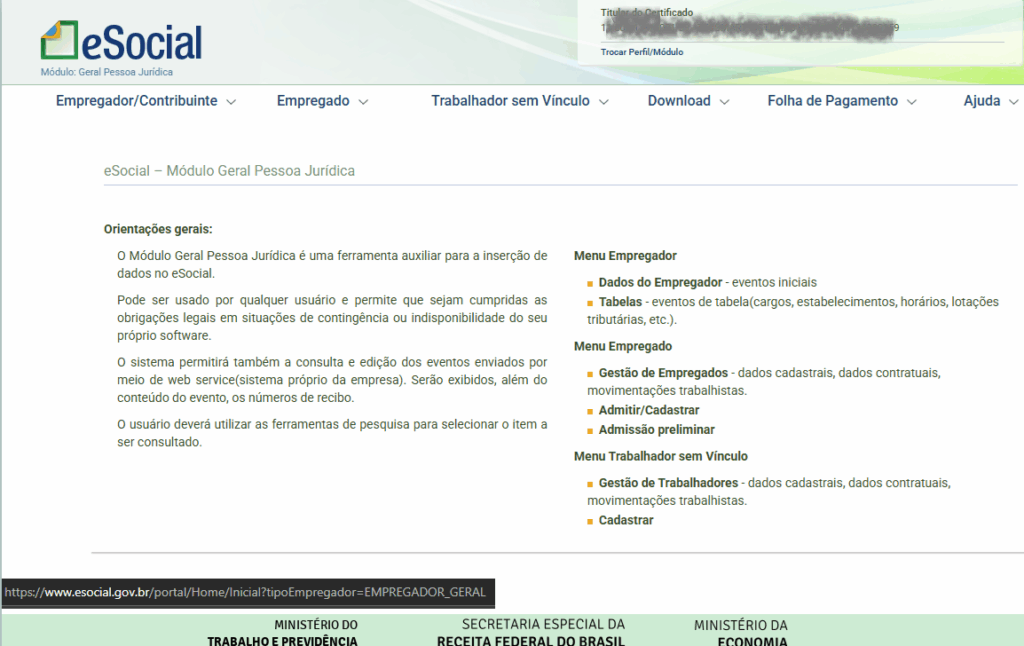The image size is (1024, 646).
Task: Click the orange bullet beside Gestão de Empregados
Action: tap(590, 375)
